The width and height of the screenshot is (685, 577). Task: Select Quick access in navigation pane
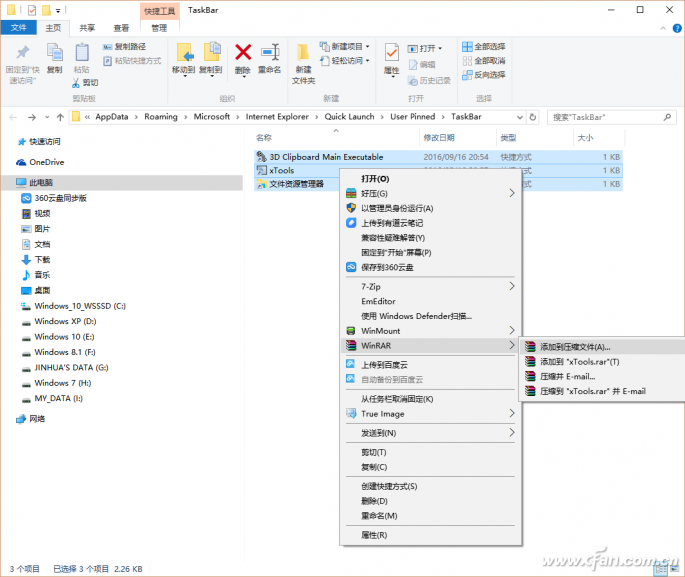(38, 142)
